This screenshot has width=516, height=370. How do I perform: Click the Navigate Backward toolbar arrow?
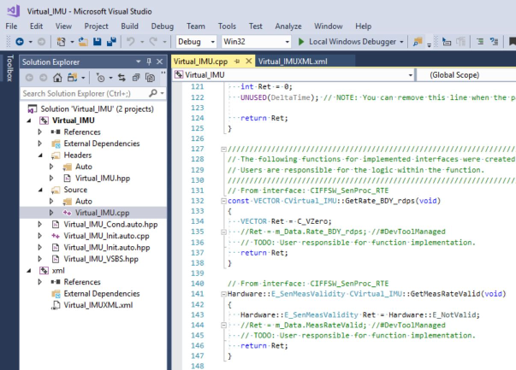point(20,42)
